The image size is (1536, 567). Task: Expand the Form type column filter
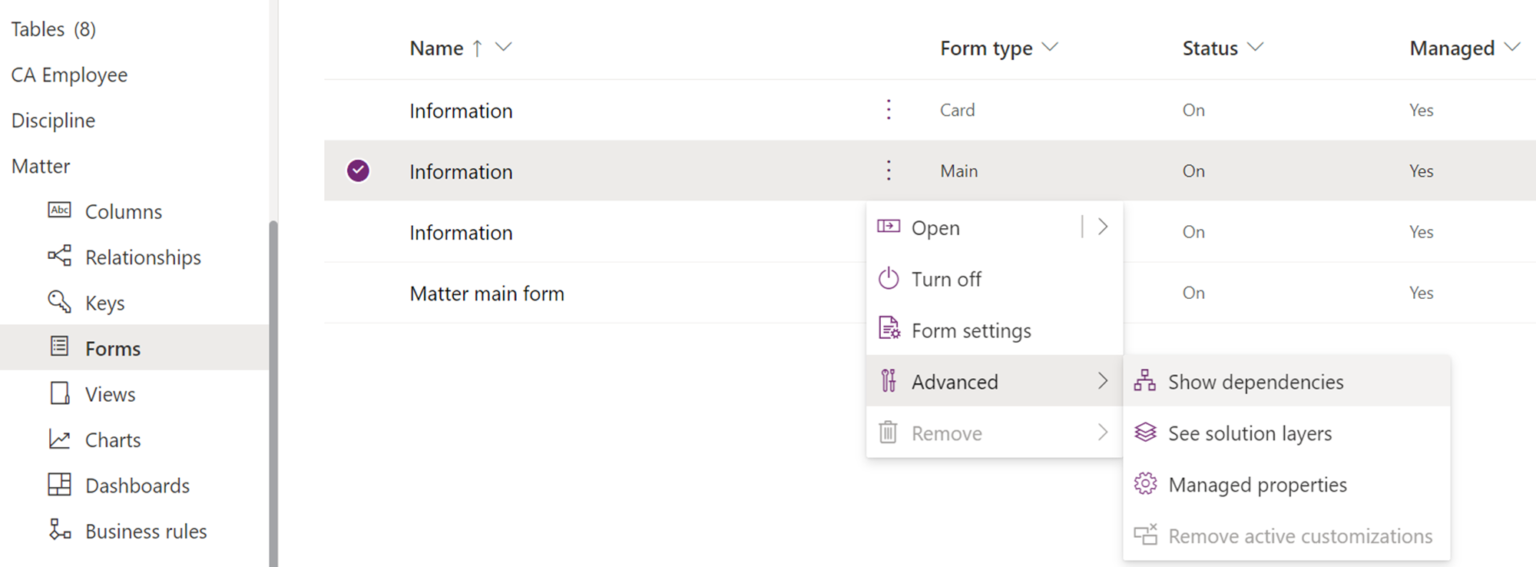1050,48
